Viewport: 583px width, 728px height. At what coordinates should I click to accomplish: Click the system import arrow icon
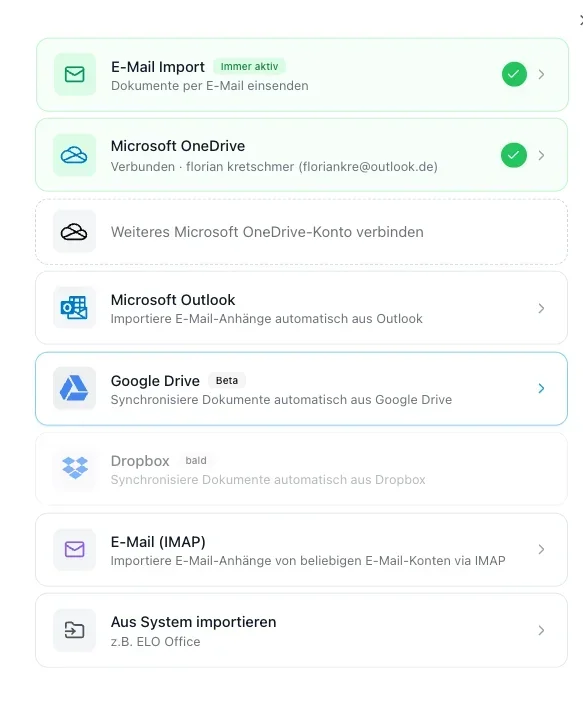click(74, 630)
